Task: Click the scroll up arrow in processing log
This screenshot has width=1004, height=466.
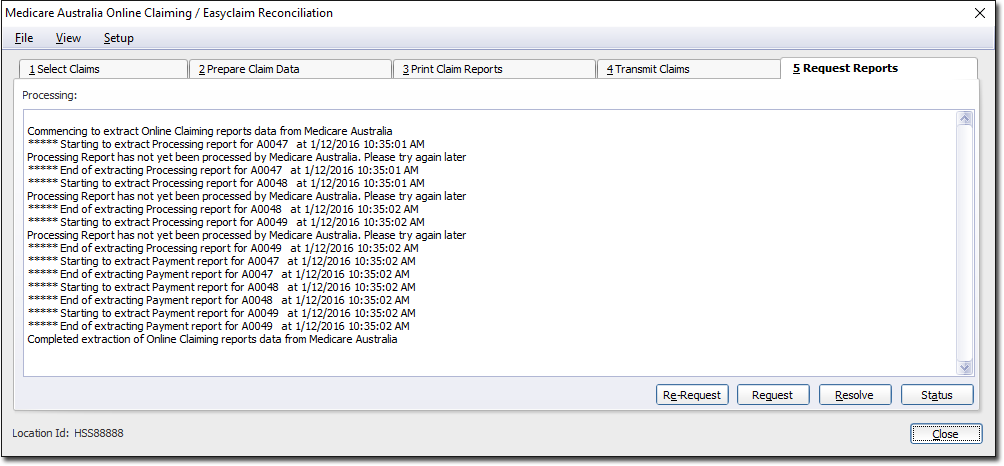Action: [x=965, y=118]
